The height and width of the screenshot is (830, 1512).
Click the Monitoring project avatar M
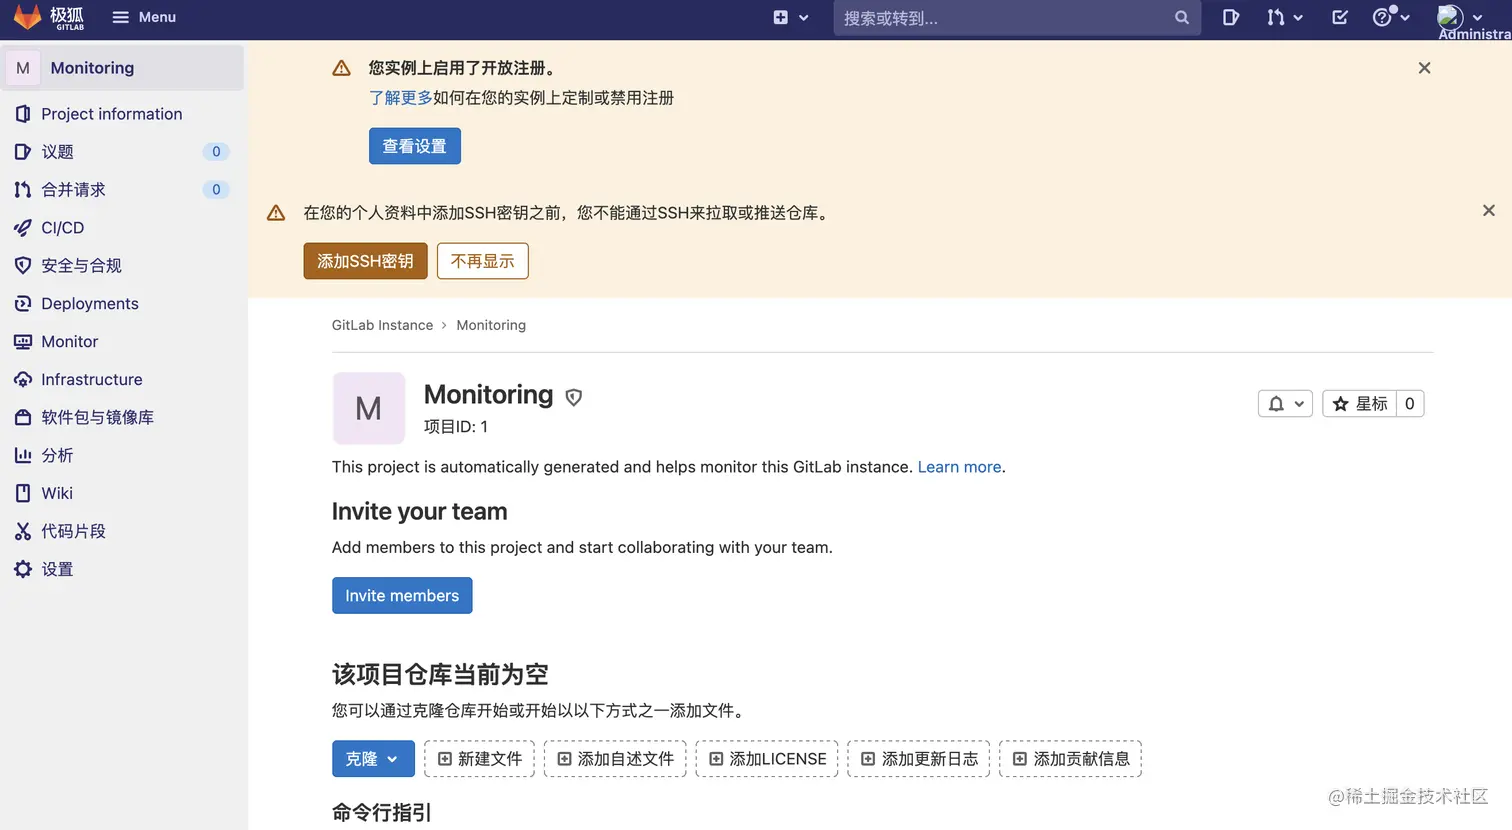click(369, 408)
